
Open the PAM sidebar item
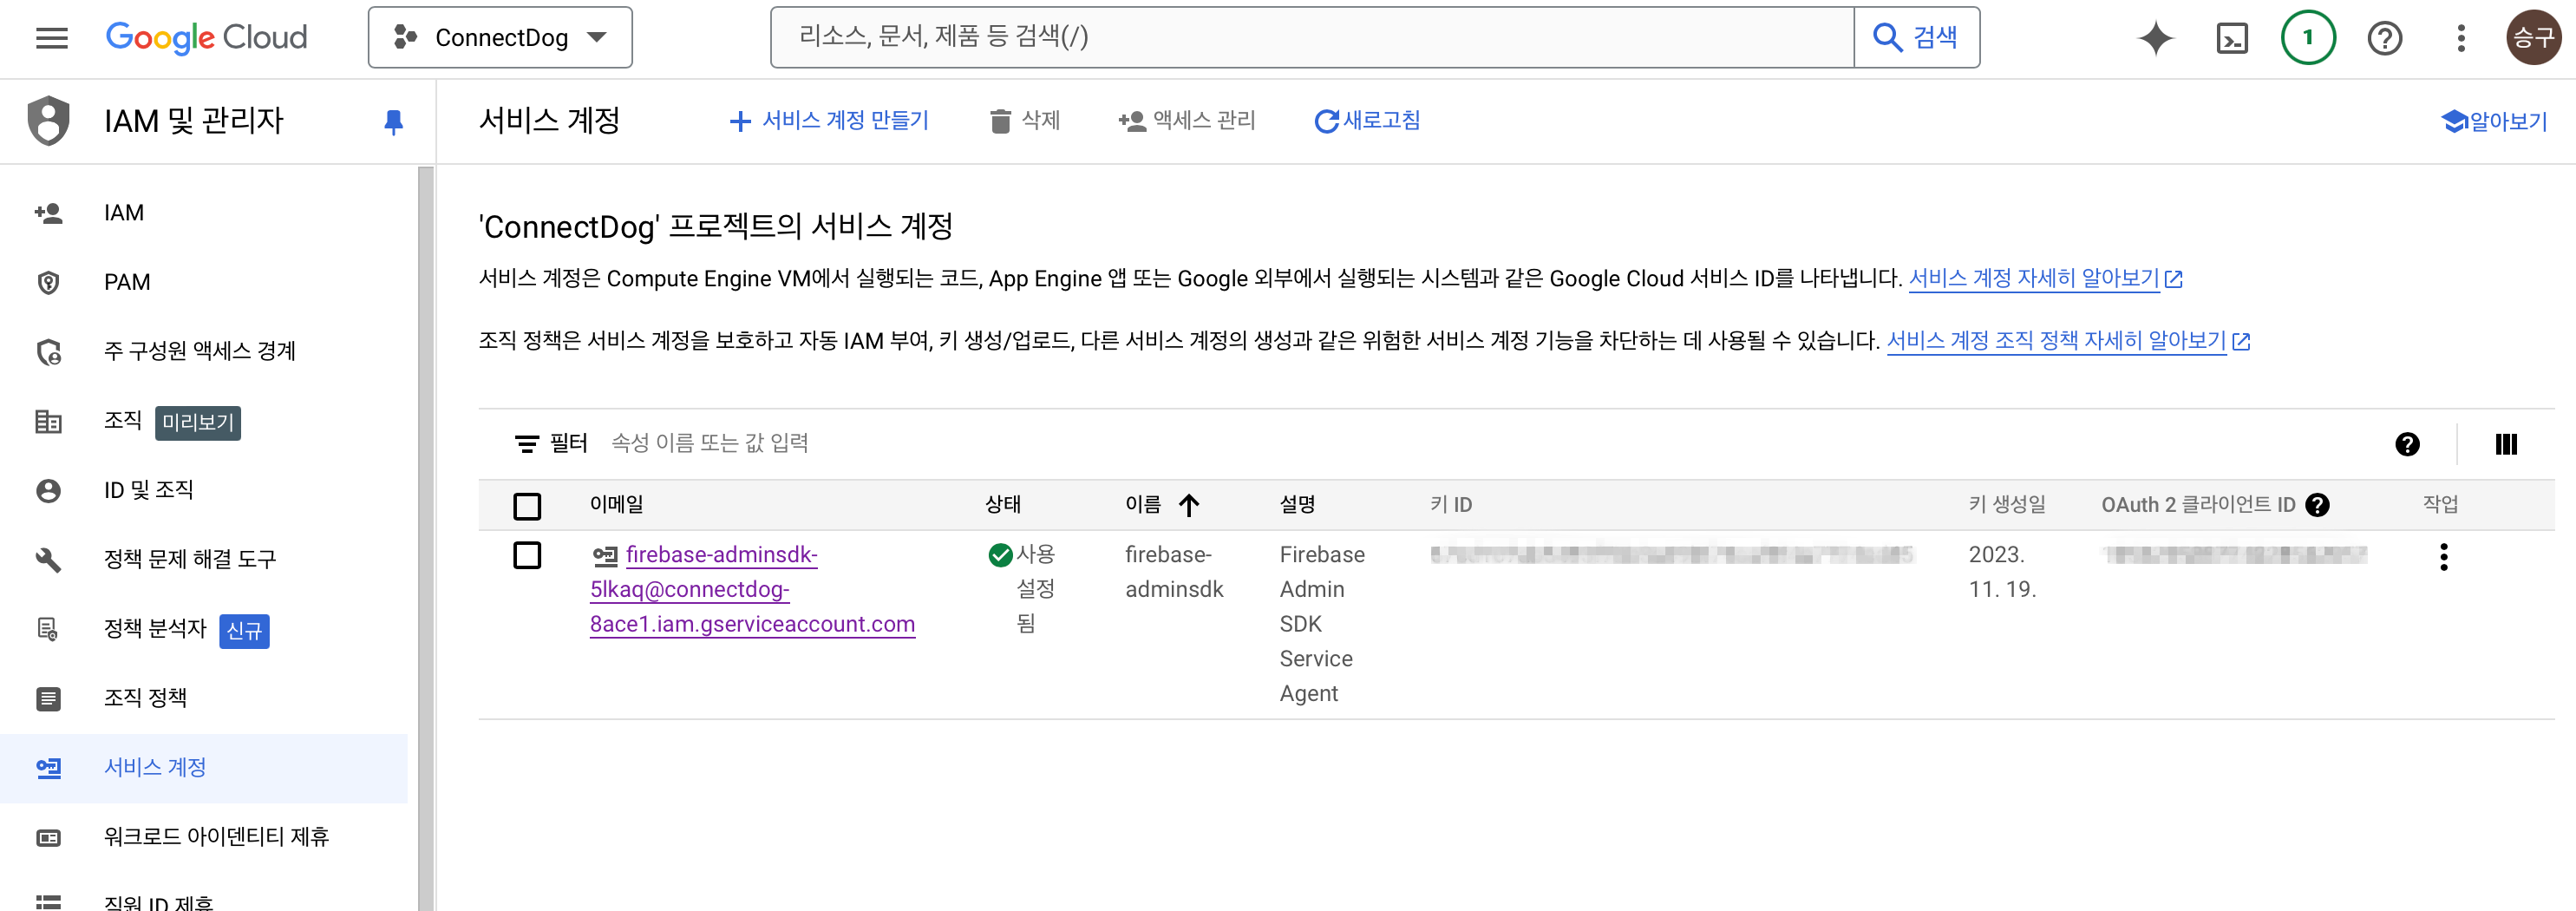(x=204, y=282)
